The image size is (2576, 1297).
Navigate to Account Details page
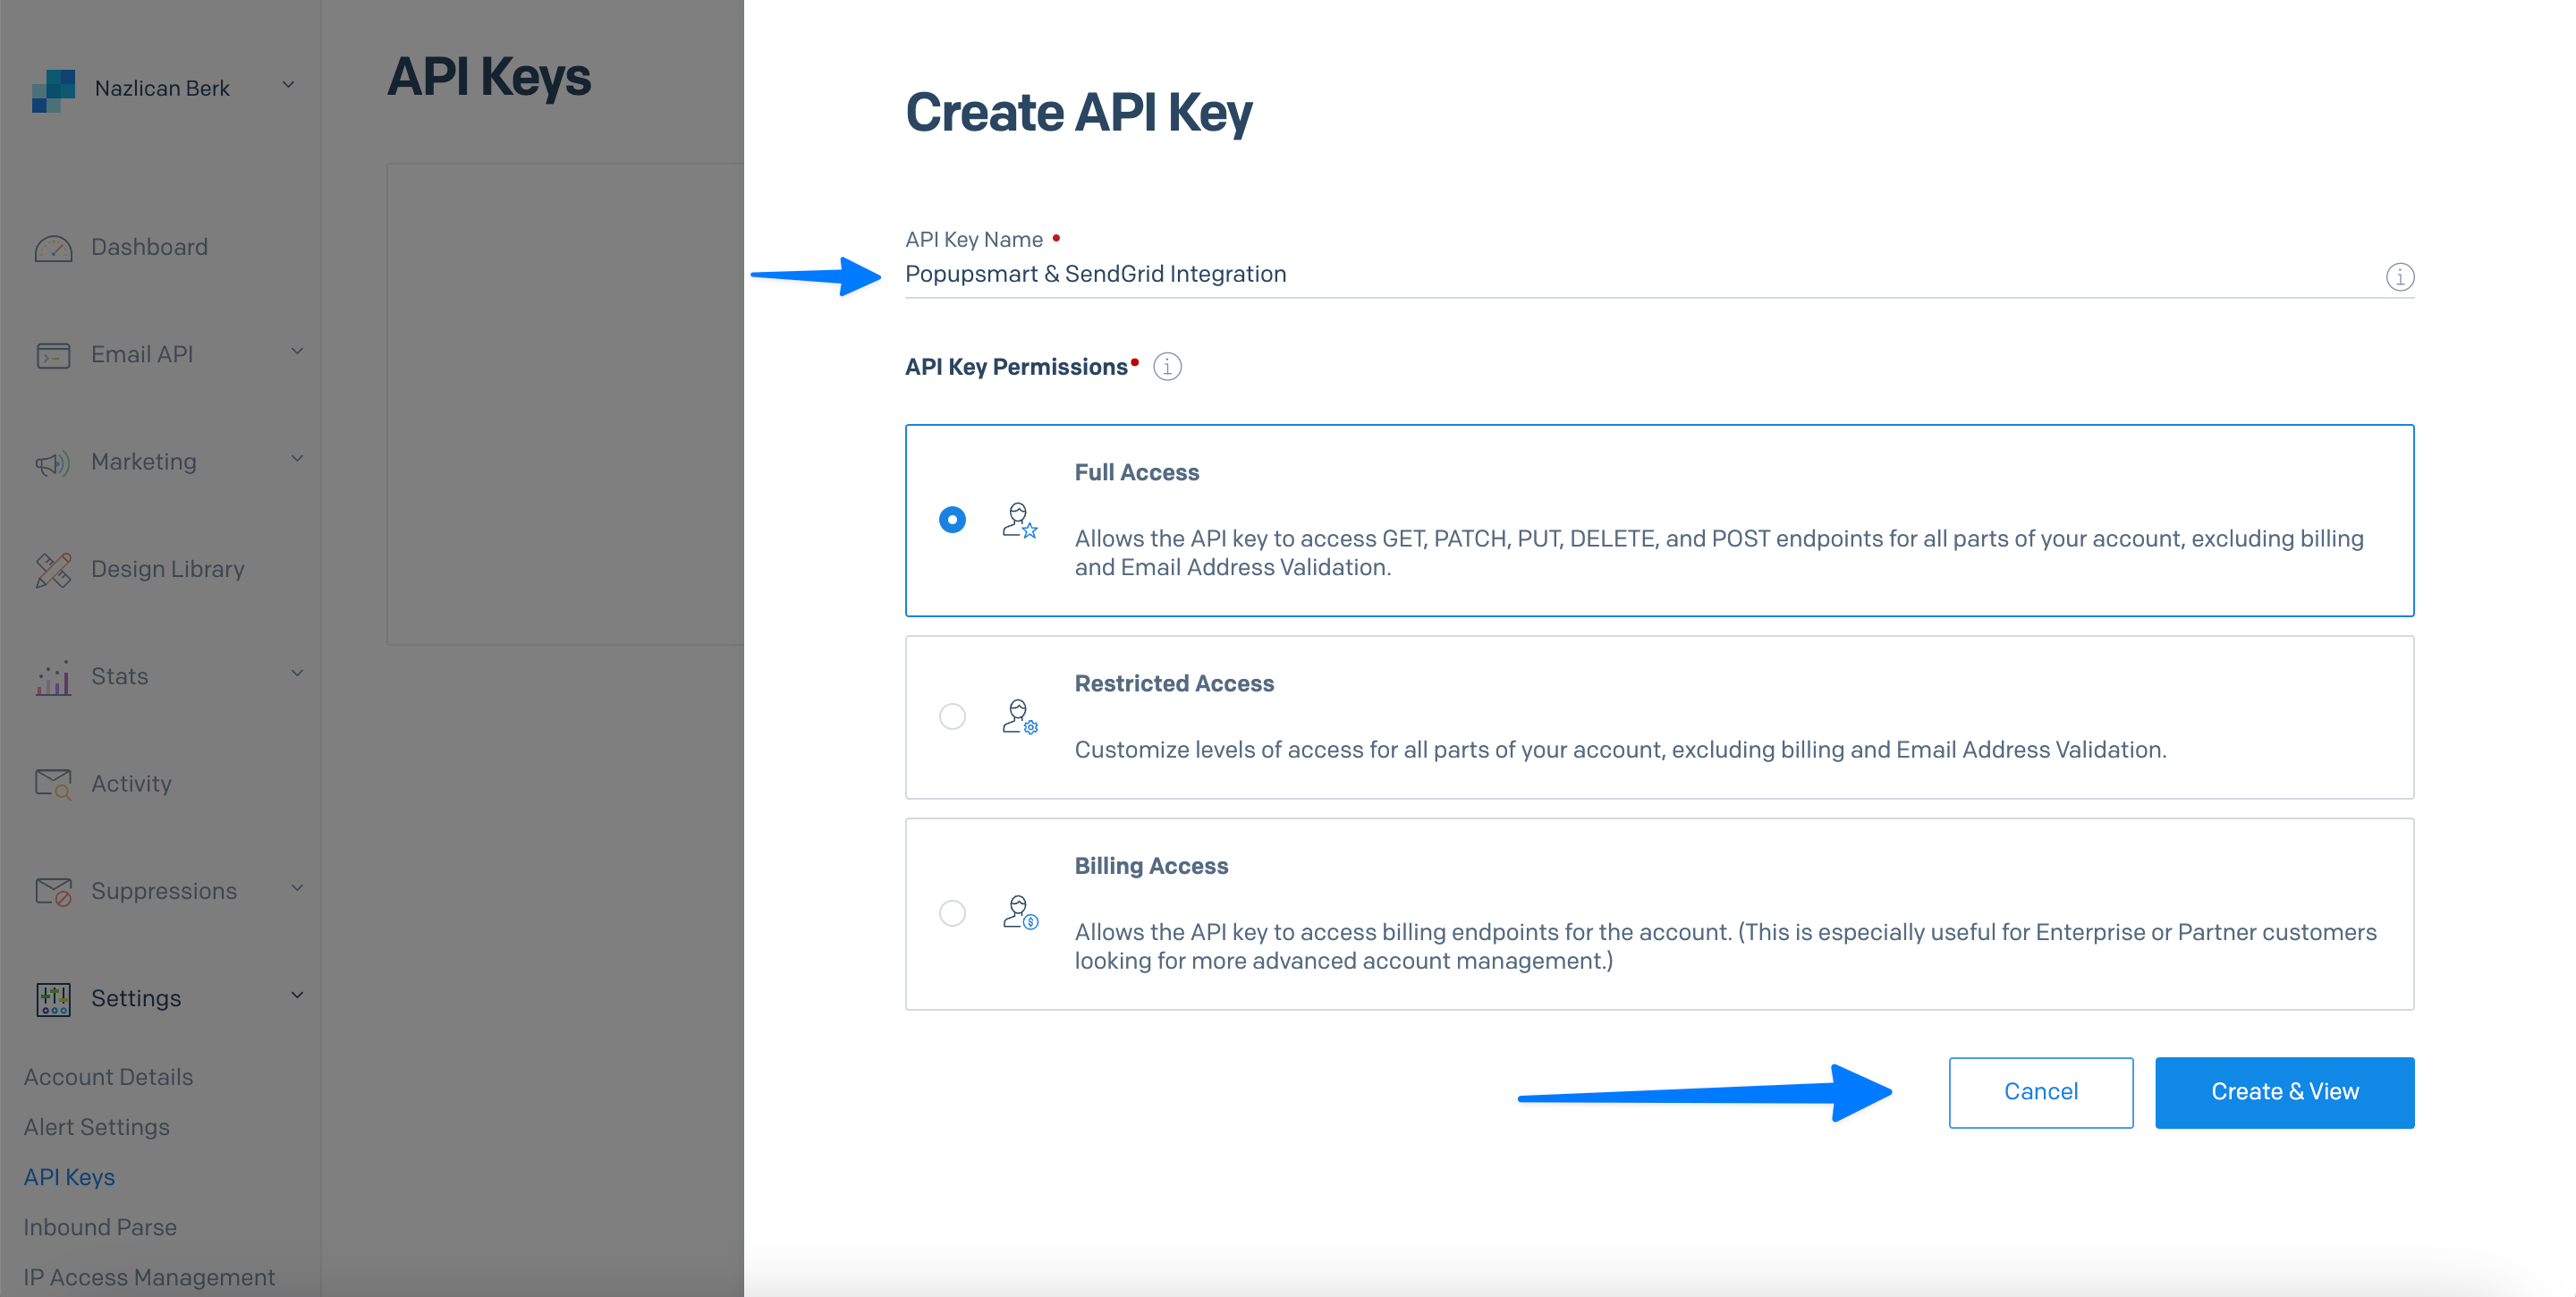coord(107,1075)
